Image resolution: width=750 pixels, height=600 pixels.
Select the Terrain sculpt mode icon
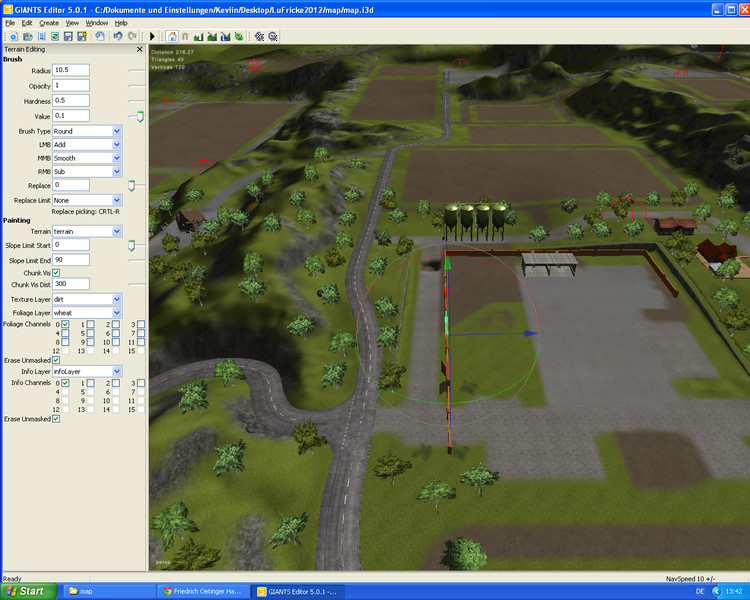point(199,36)
